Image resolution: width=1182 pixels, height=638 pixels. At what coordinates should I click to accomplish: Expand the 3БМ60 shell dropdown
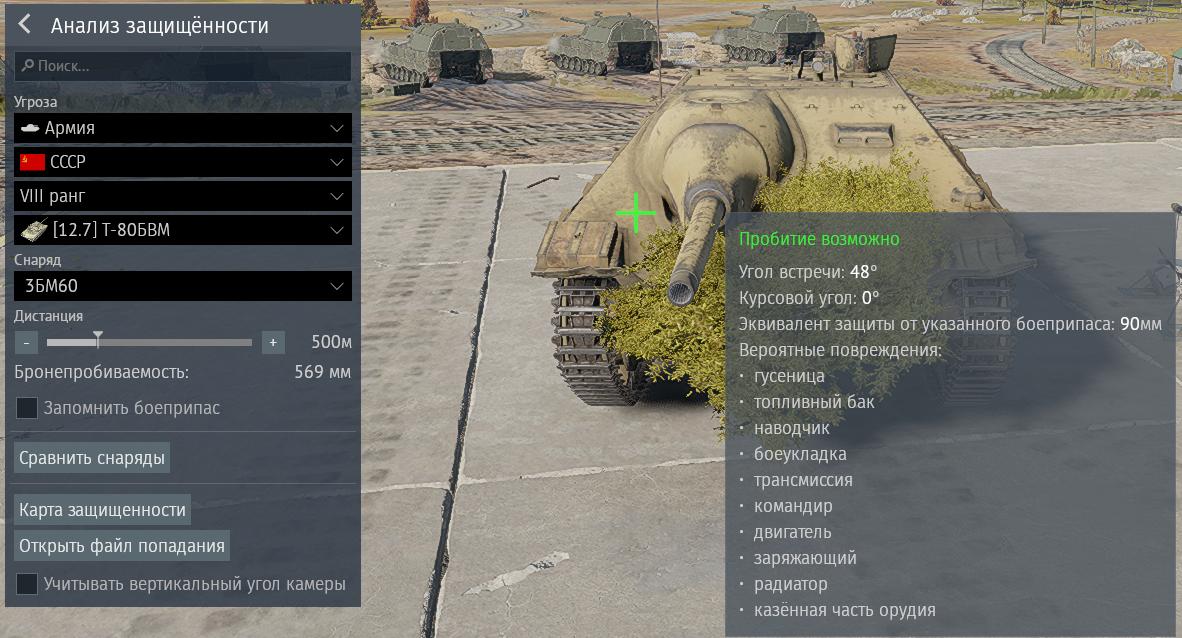coord(183,286)
